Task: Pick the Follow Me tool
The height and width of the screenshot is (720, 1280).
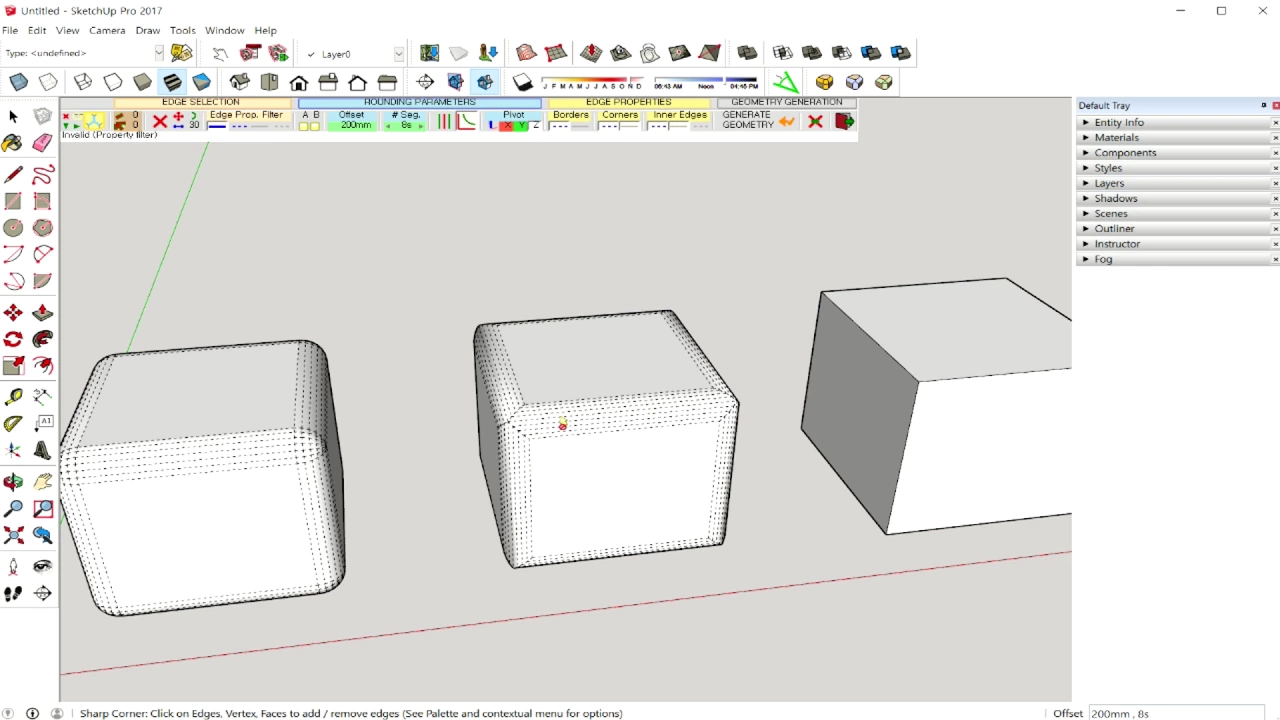Action: 42,339
